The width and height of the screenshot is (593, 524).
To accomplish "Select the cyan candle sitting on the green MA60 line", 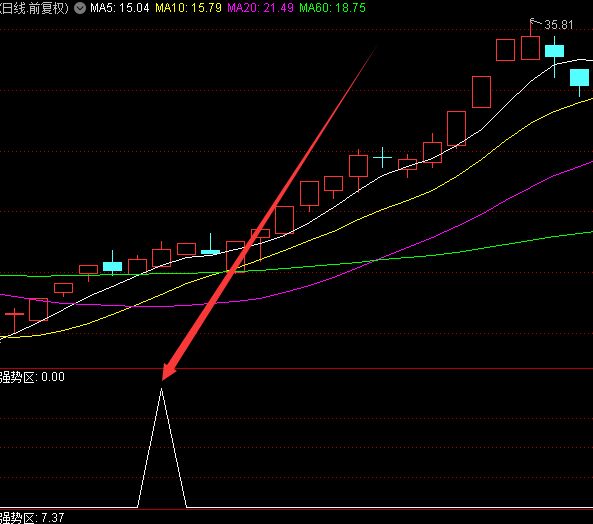I will (x=112, y=266).
